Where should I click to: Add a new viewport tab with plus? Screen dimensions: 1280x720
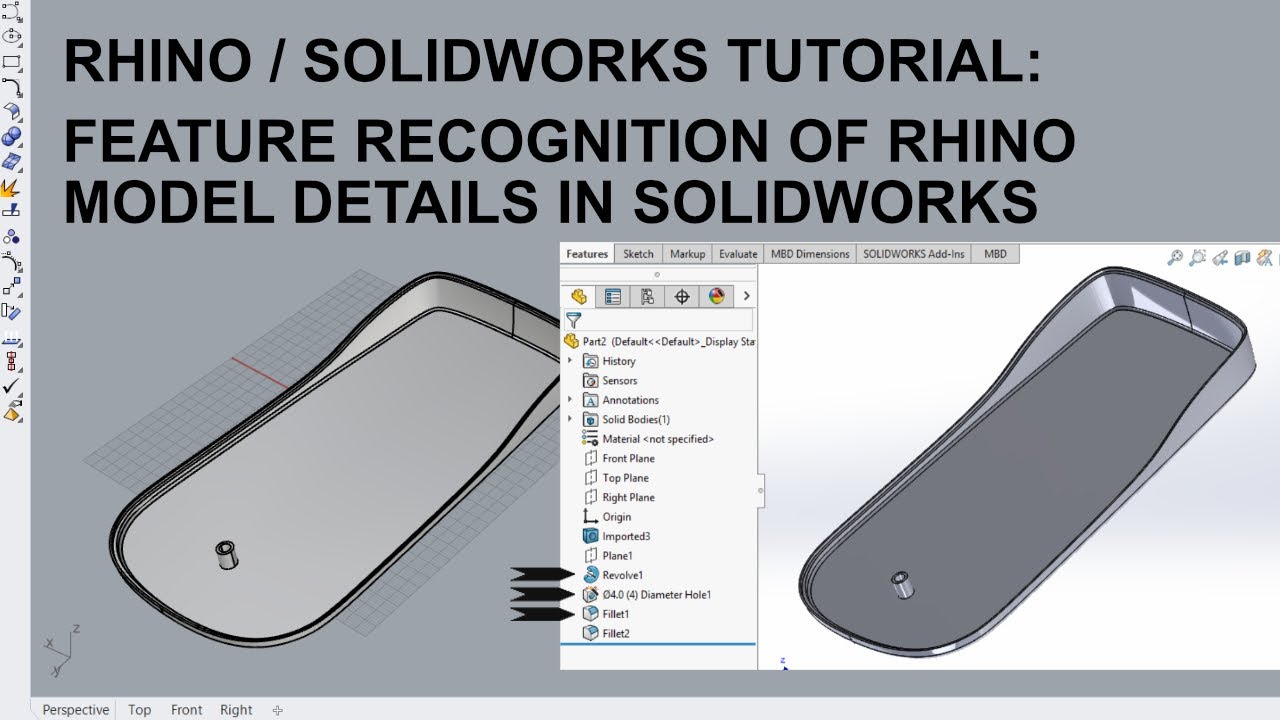pos(278,710)
